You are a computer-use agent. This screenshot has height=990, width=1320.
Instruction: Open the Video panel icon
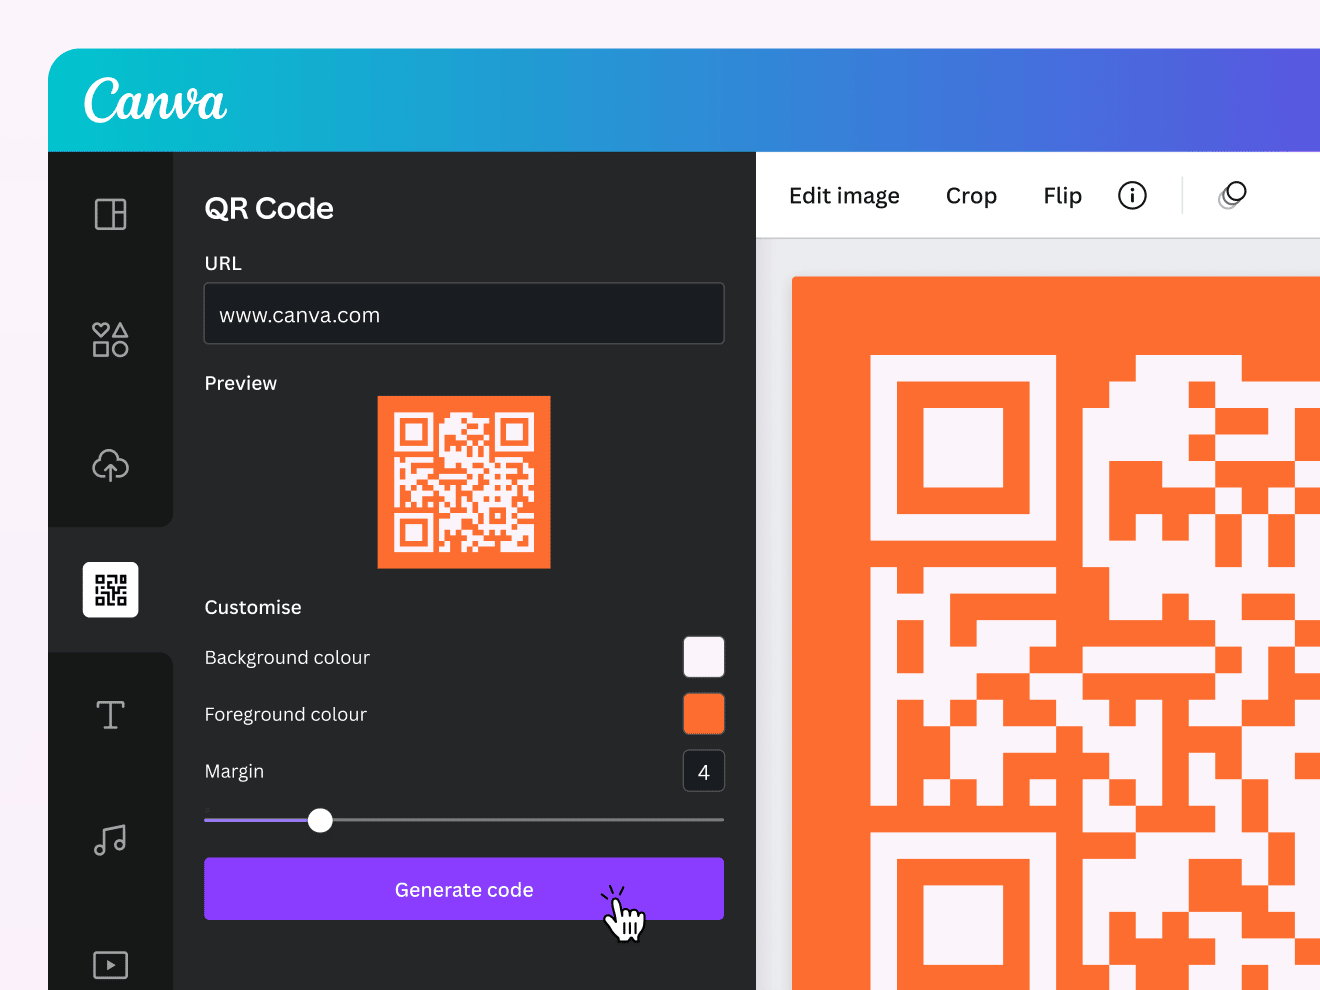(x=110, y=964)
